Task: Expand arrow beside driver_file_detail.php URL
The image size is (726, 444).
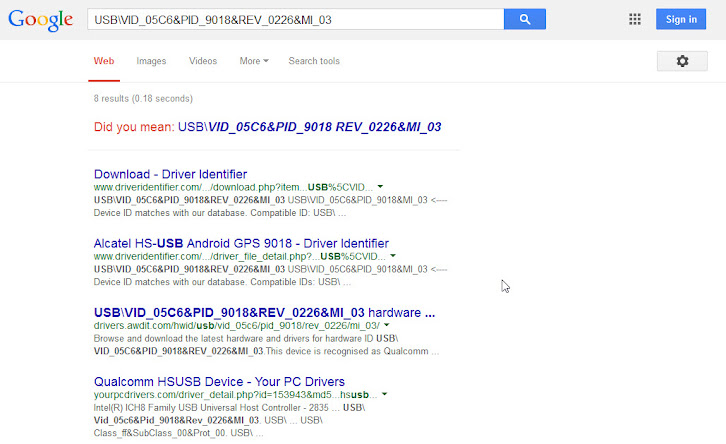Action: (x=393, y=256)
